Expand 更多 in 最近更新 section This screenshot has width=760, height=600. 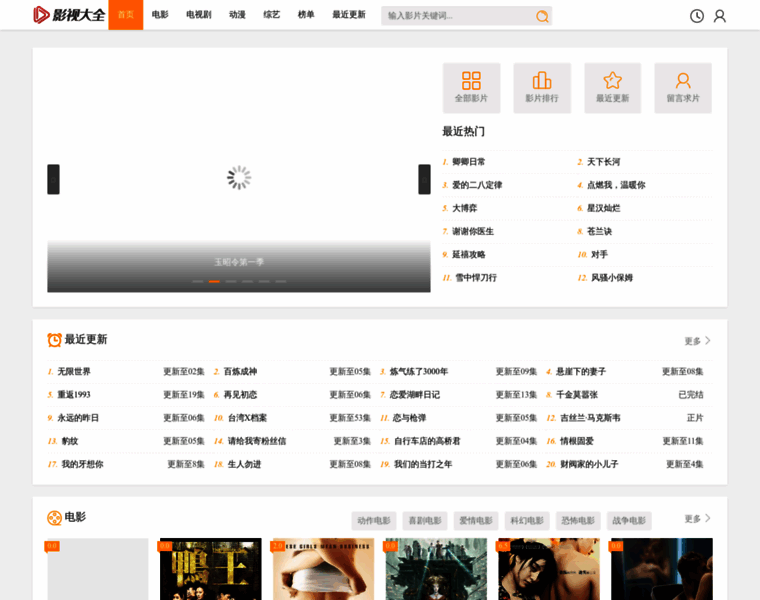pyautogui.click(x=697, y=341)
